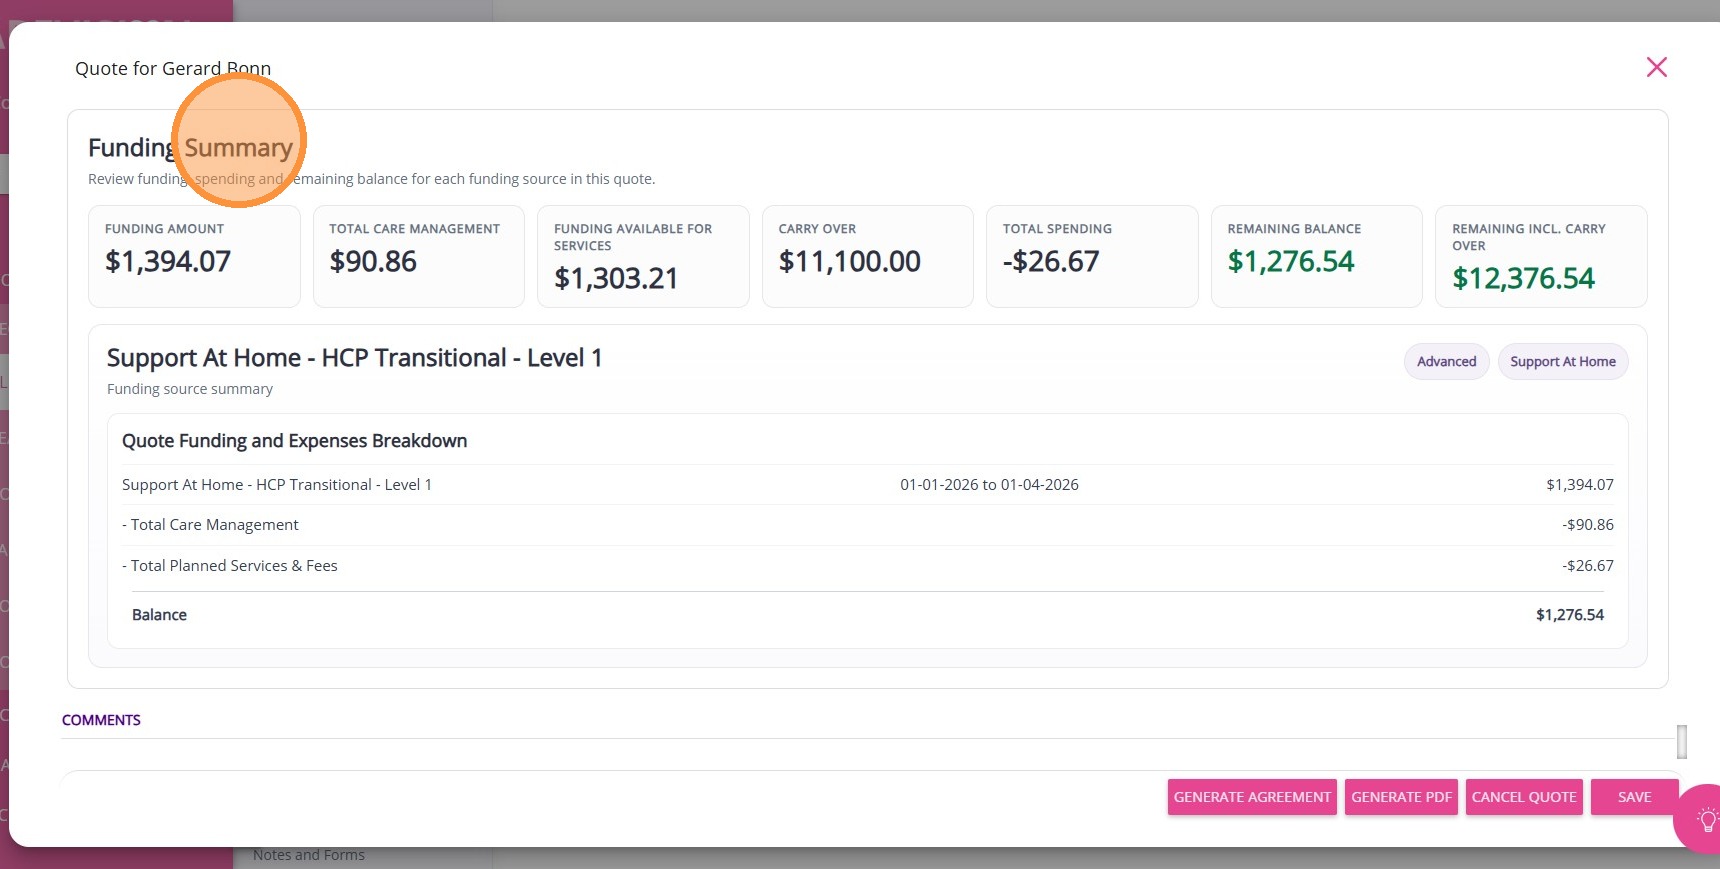Close the quote dialog with the X

point(1656,67)
